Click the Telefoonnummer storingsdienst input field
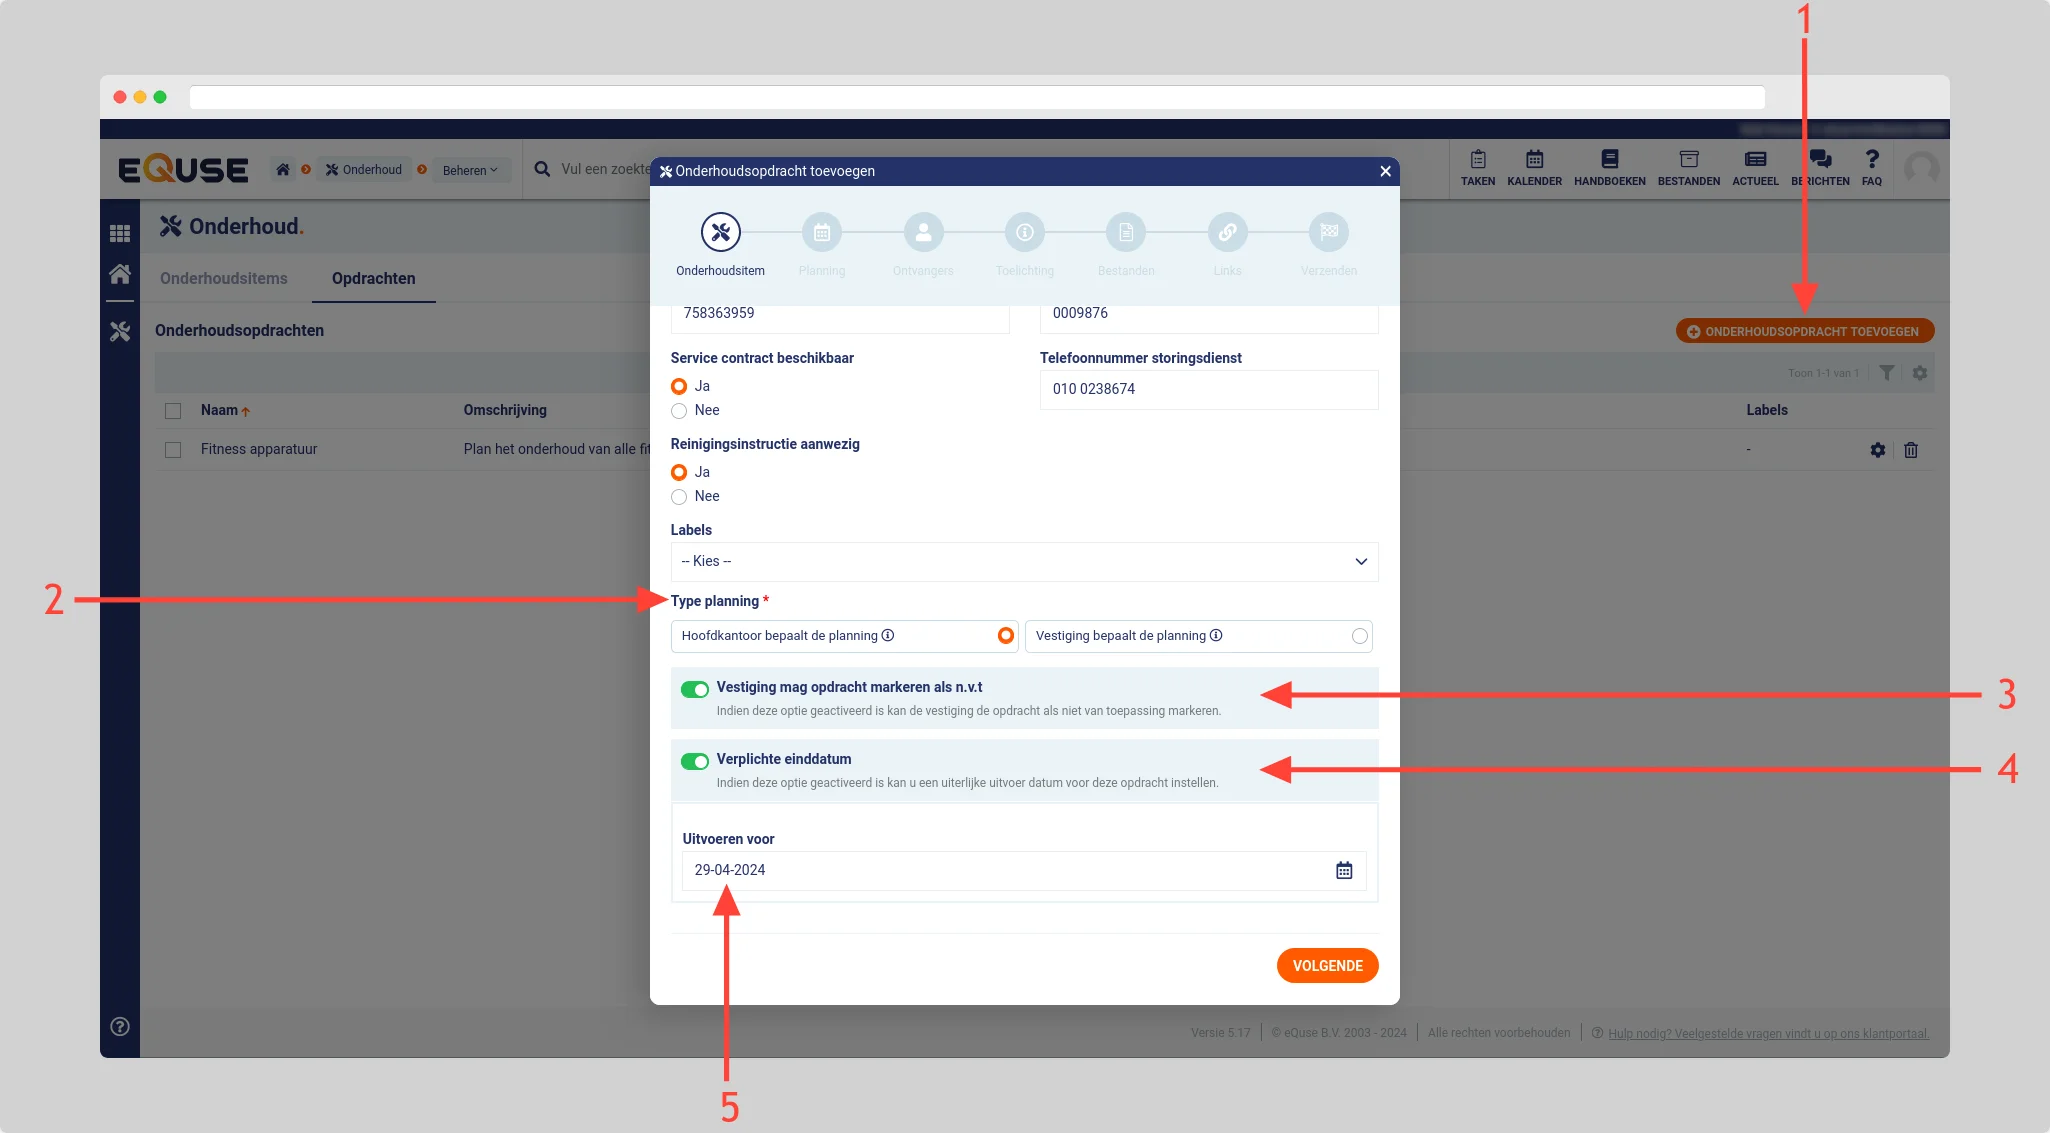This screenshot has height=1133, width=2050. click(1208, 390)
